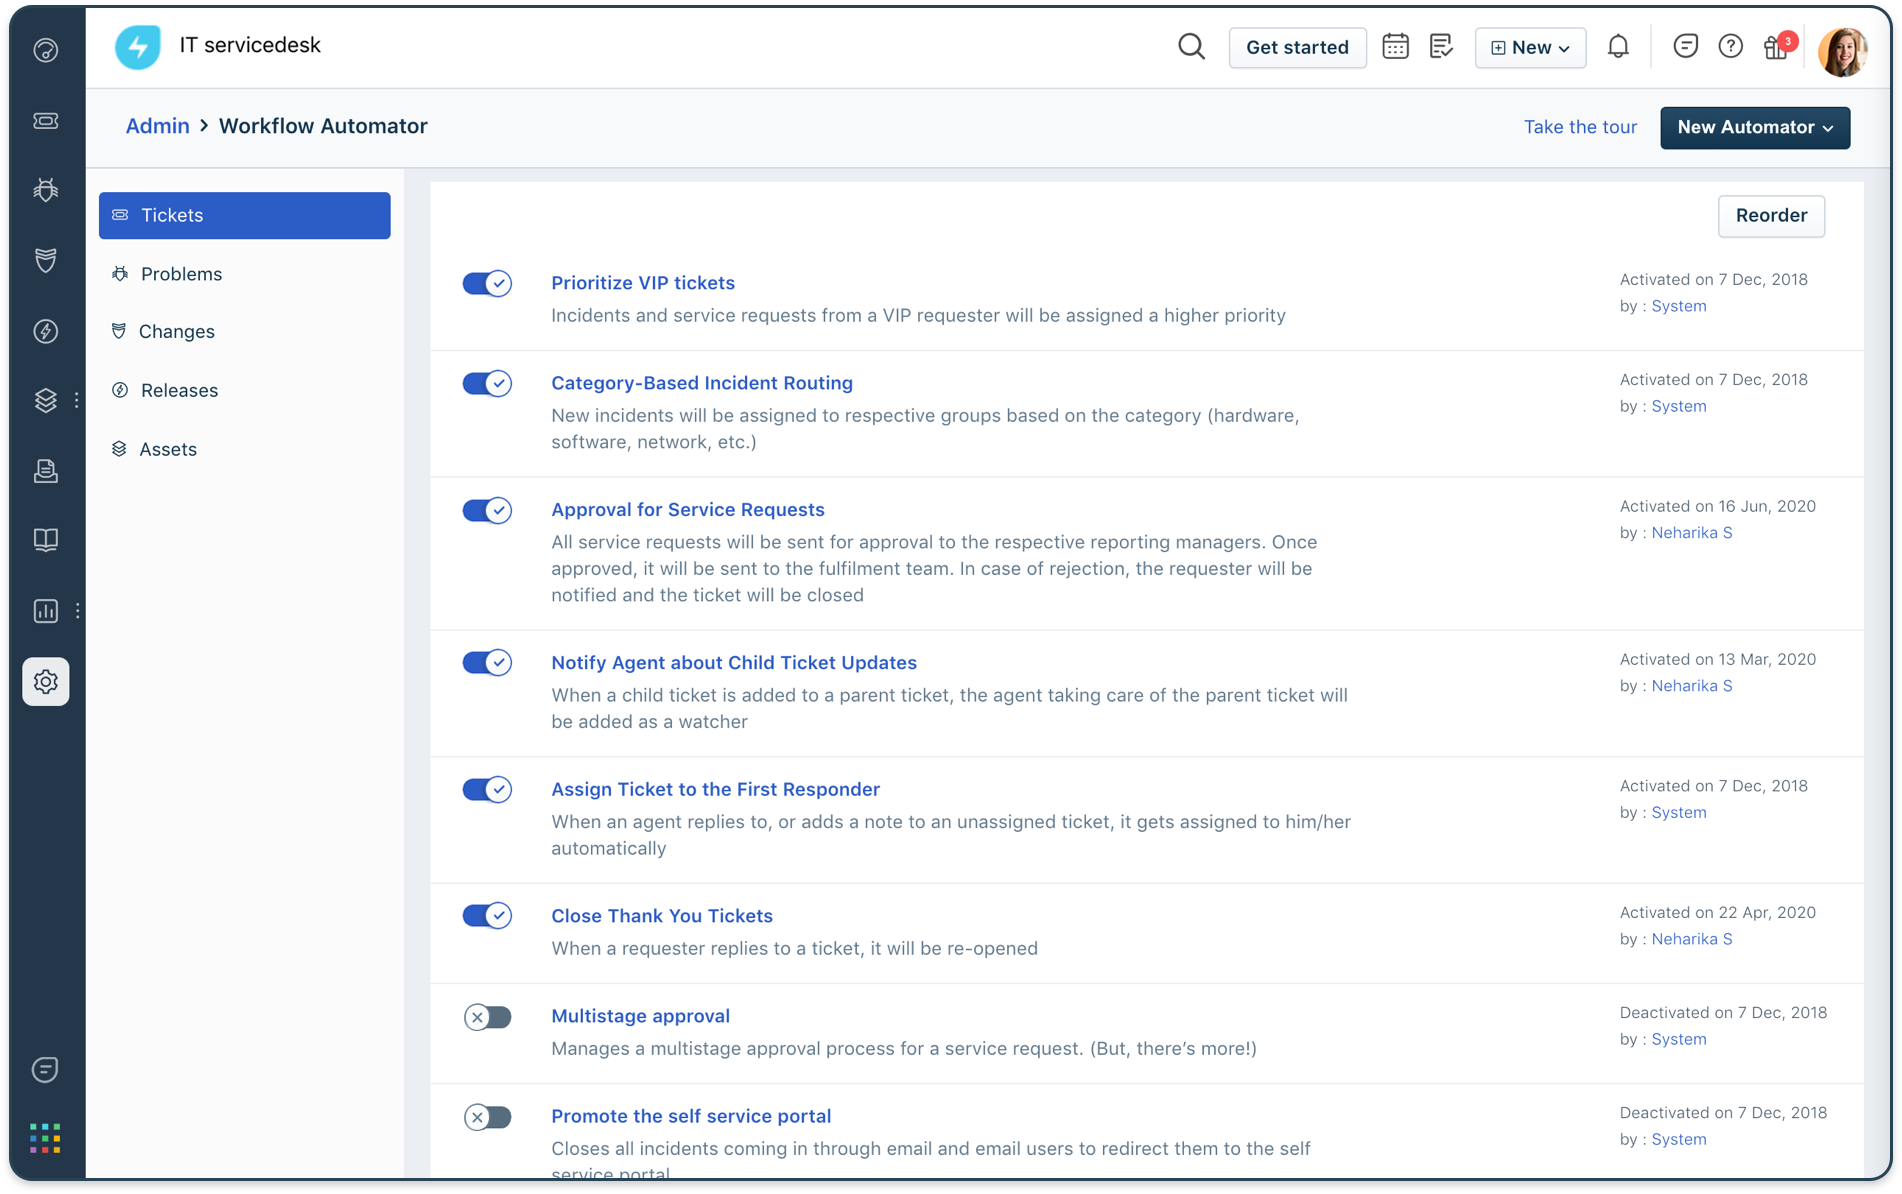This screenshot has width=1902, height=1194.
Task: Click the Take the tour link
Action: coord(1580,127)
